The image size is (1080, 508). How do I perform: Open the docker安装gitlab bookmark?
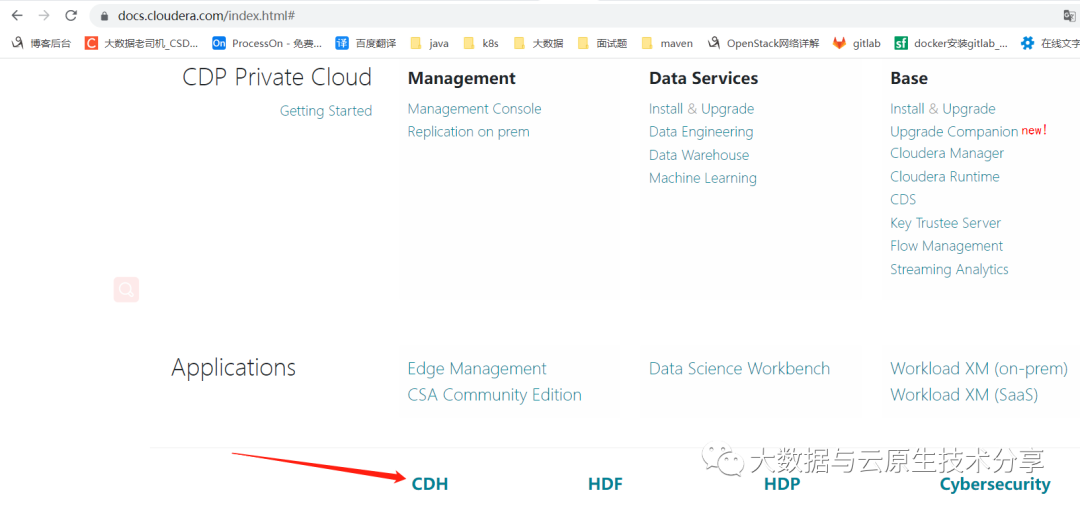click(950, 44)
